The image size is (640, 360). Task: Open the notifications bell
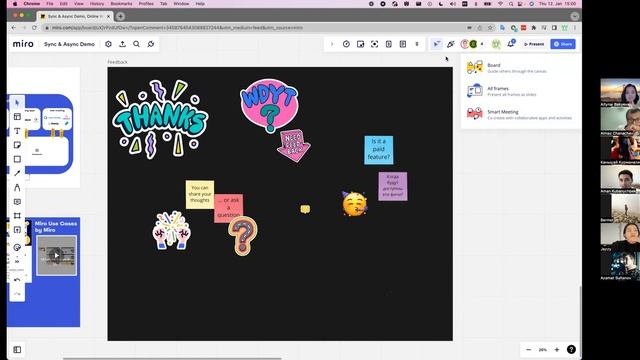point(511,44)
